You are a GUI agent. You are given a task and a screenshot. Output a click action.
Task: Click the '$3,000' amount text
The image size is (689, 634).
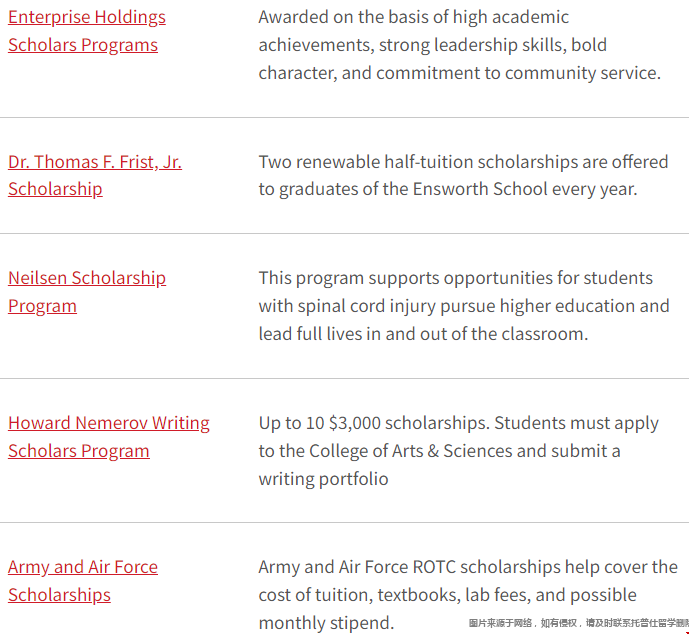(x=355, y=423)
